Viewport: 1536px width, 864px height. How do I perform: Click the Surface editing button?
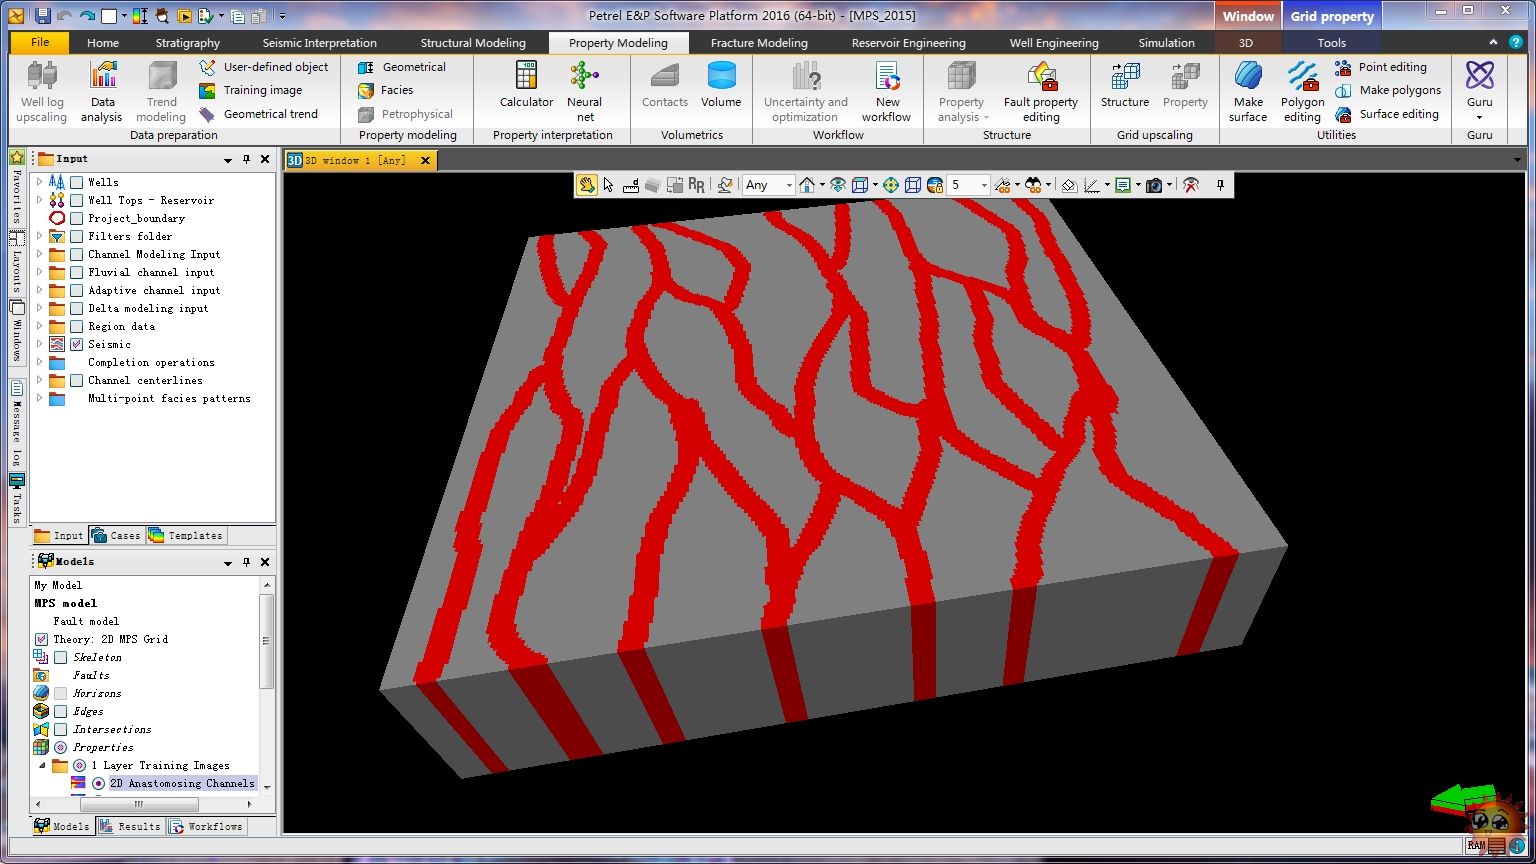click(x=1387, y=114)
